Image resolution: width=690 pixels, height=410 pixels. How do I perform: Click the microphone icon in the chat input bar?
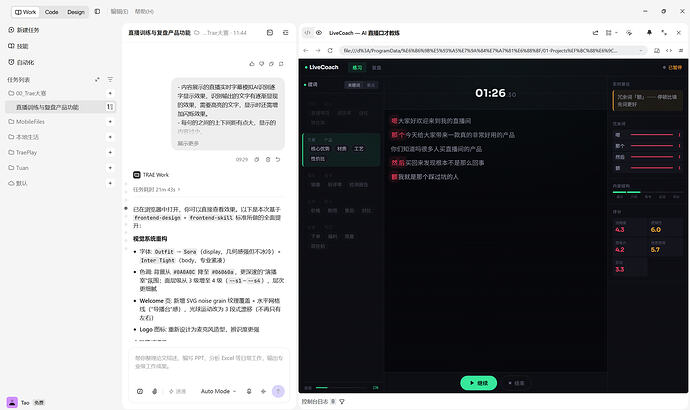tap(249, 391)
